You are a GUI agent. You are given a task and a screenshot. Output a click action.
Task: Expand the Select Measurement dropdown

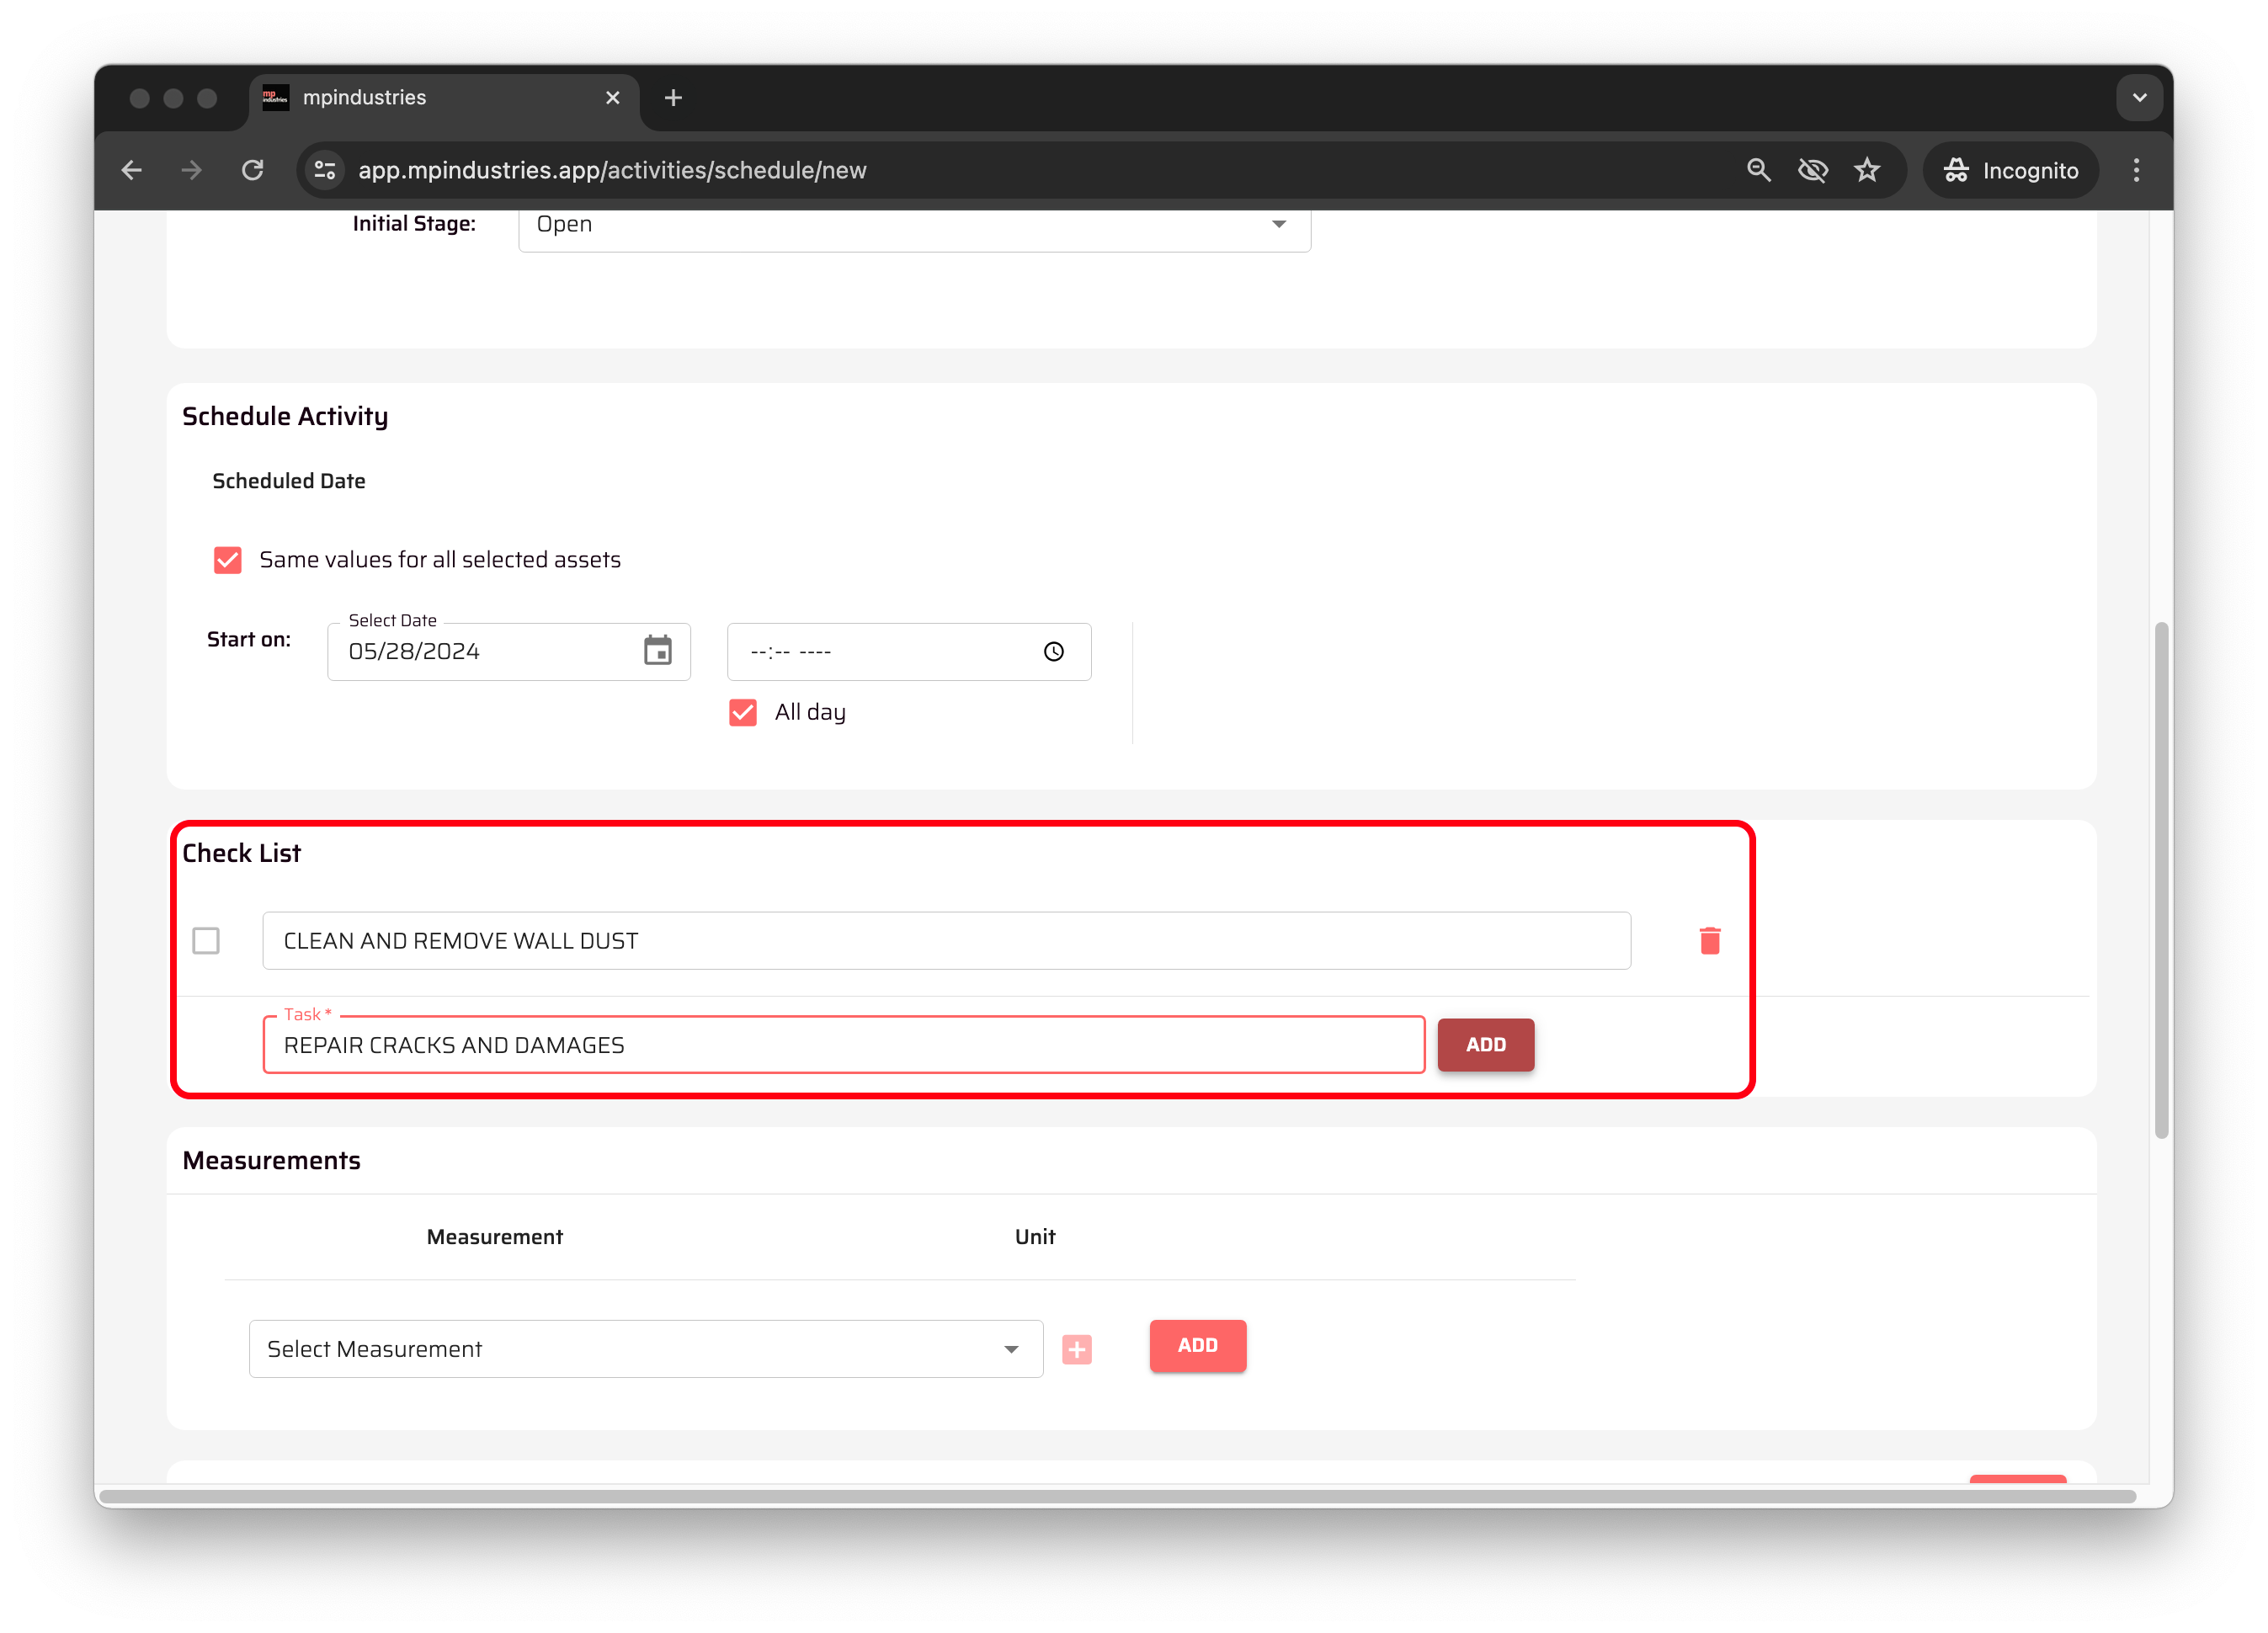coord(645,1349)
